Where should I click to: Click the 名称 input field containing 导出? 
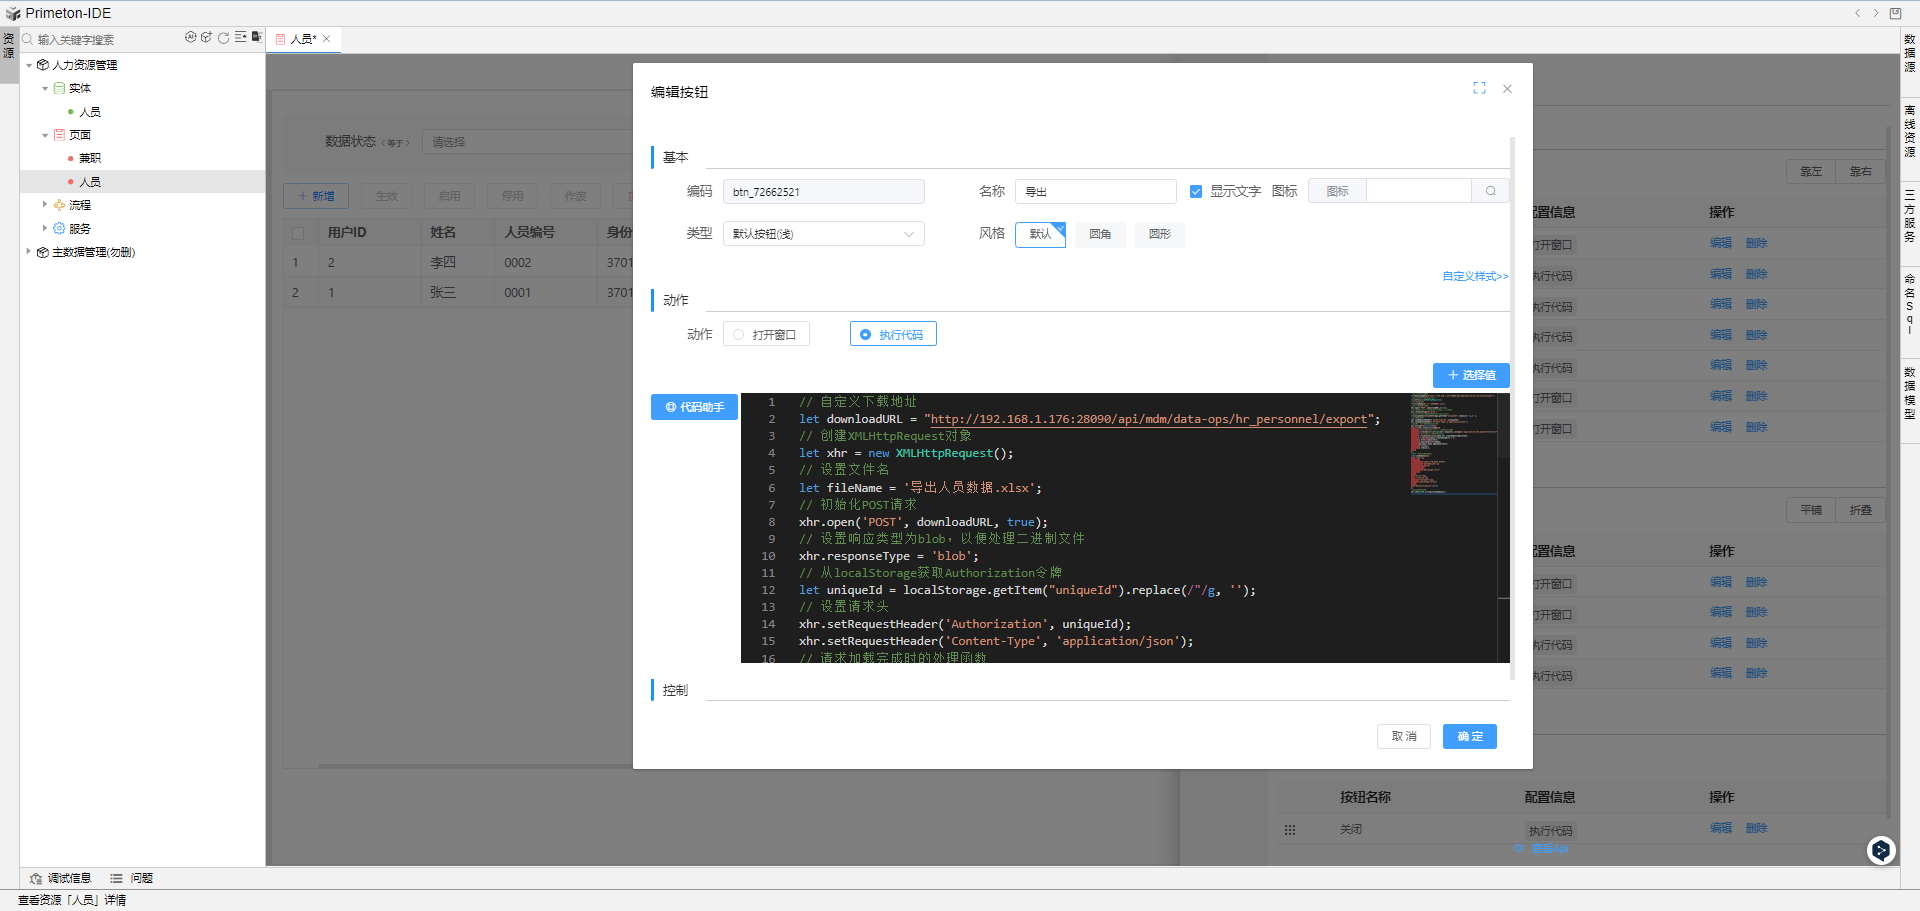[1095, 191]
